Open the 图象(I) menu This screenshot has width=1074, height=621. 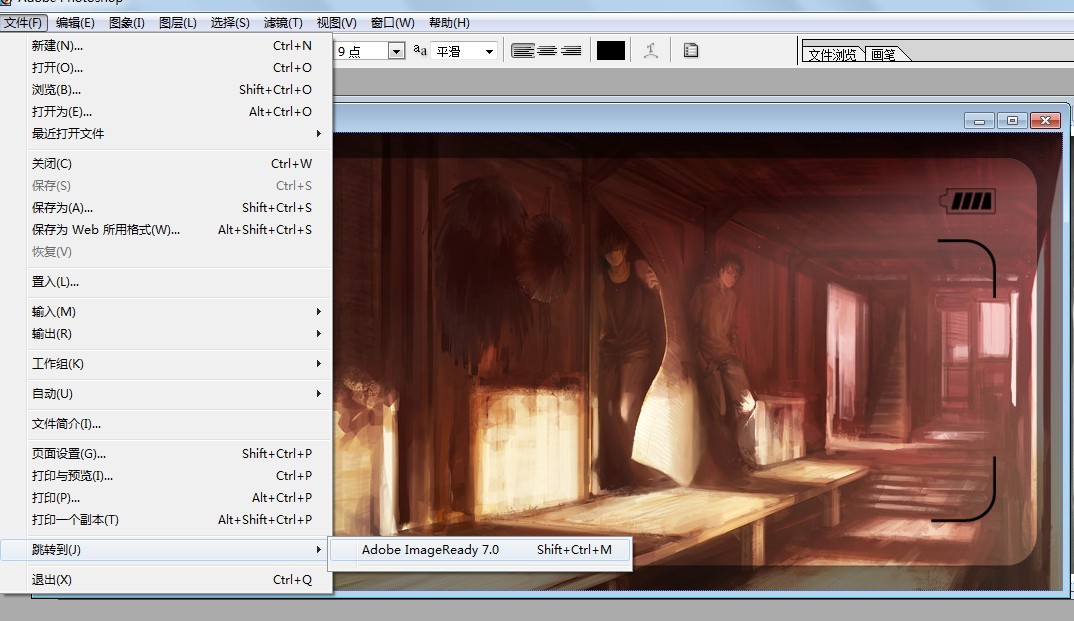[127, 23]
